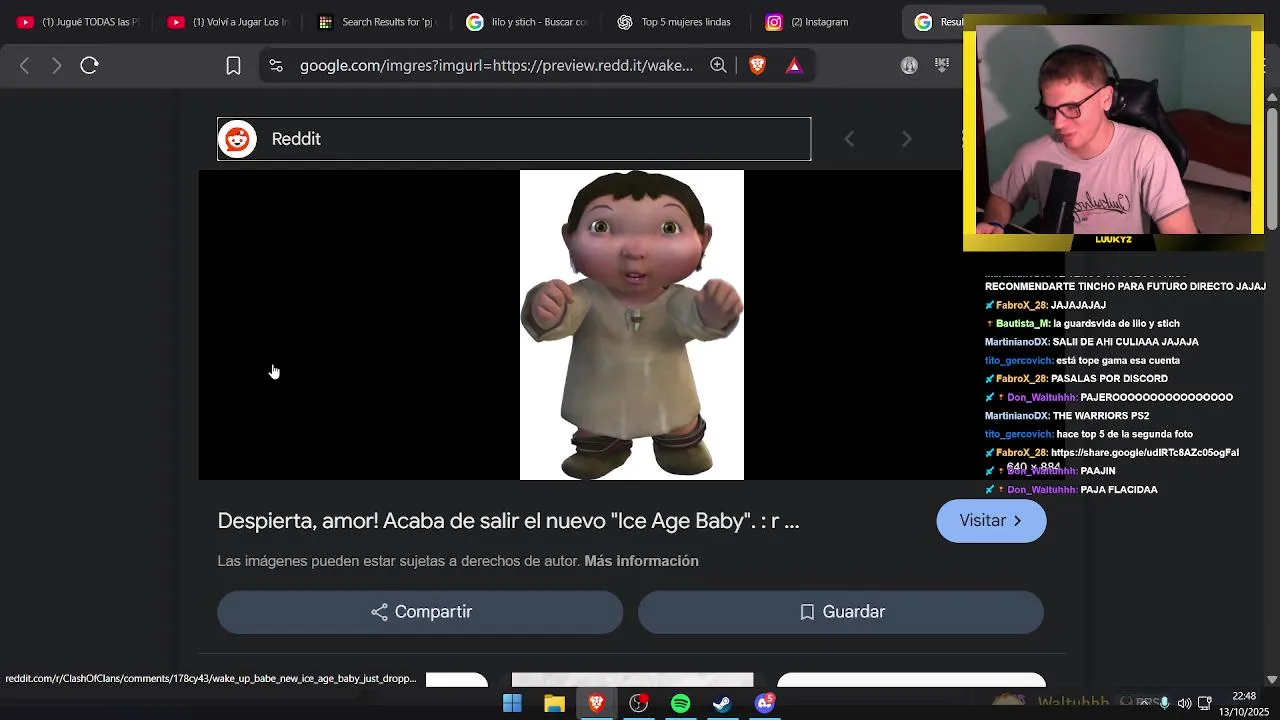Click the microphone tray icon

point(1164,703)
